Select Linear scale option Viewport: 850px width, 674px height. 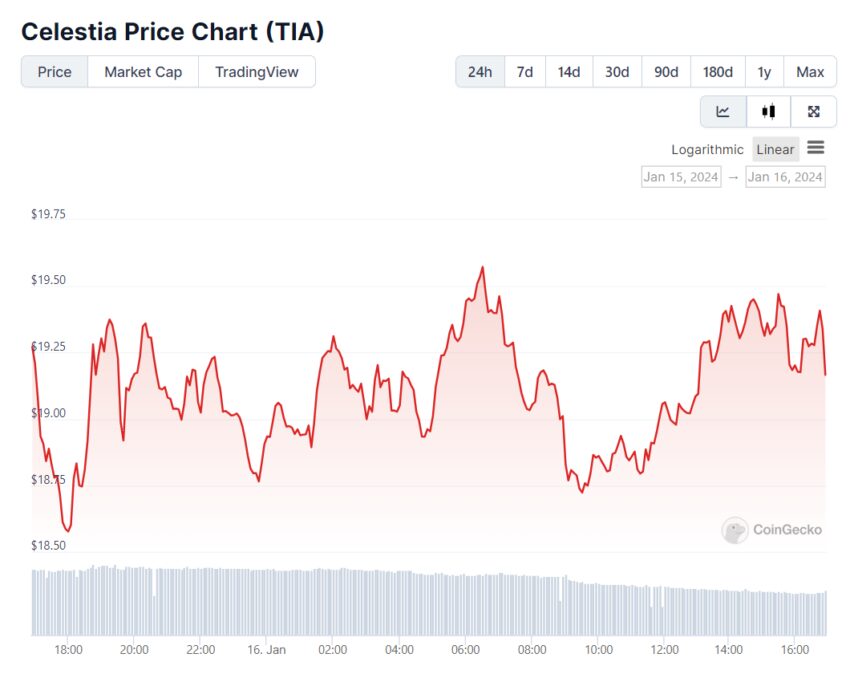[775, 149]
